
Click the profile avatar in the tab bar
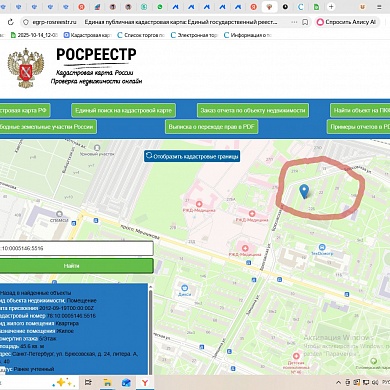[362, 7]
